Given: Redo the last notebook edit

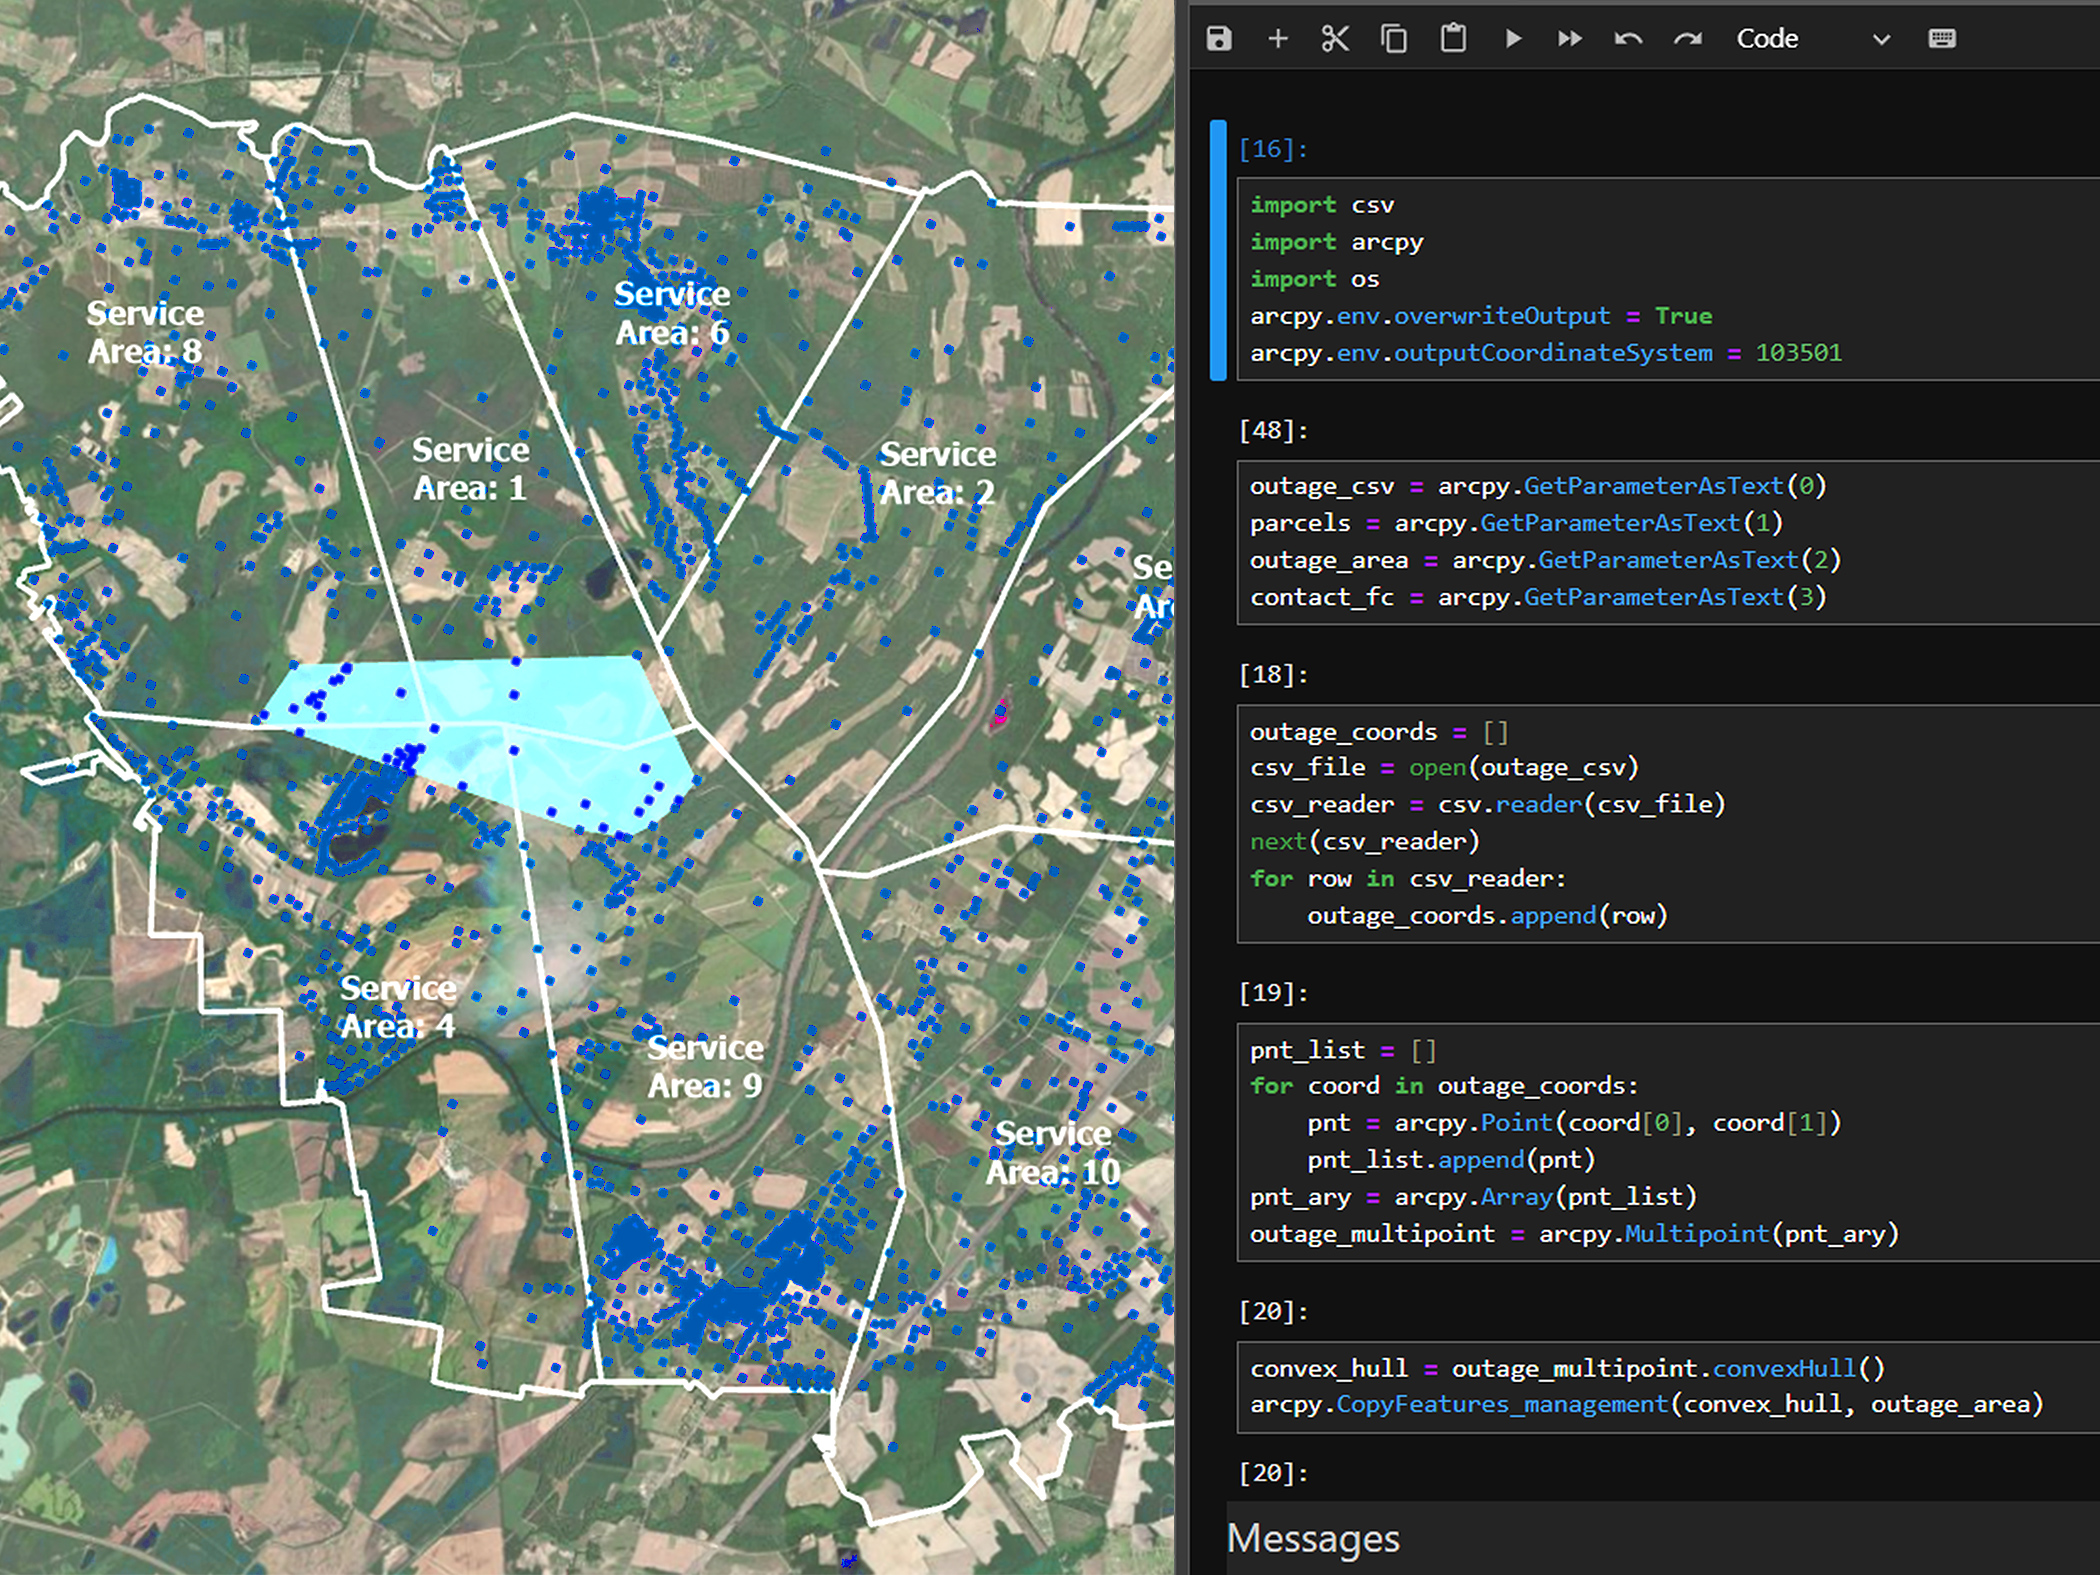Looking at the screenshot, I should pos(1687,38).
